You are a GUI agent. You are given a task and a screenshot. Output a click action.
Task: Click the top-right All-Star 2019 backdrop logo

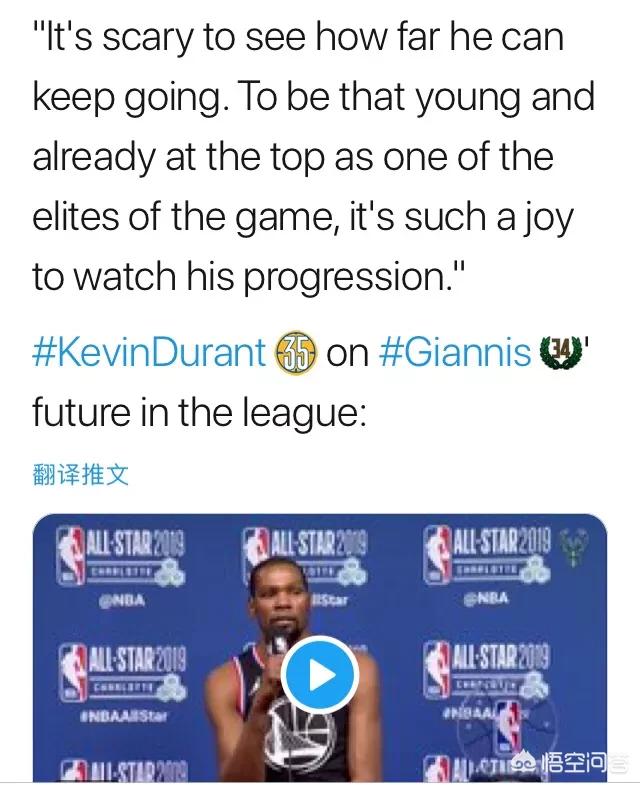(487, 555)
